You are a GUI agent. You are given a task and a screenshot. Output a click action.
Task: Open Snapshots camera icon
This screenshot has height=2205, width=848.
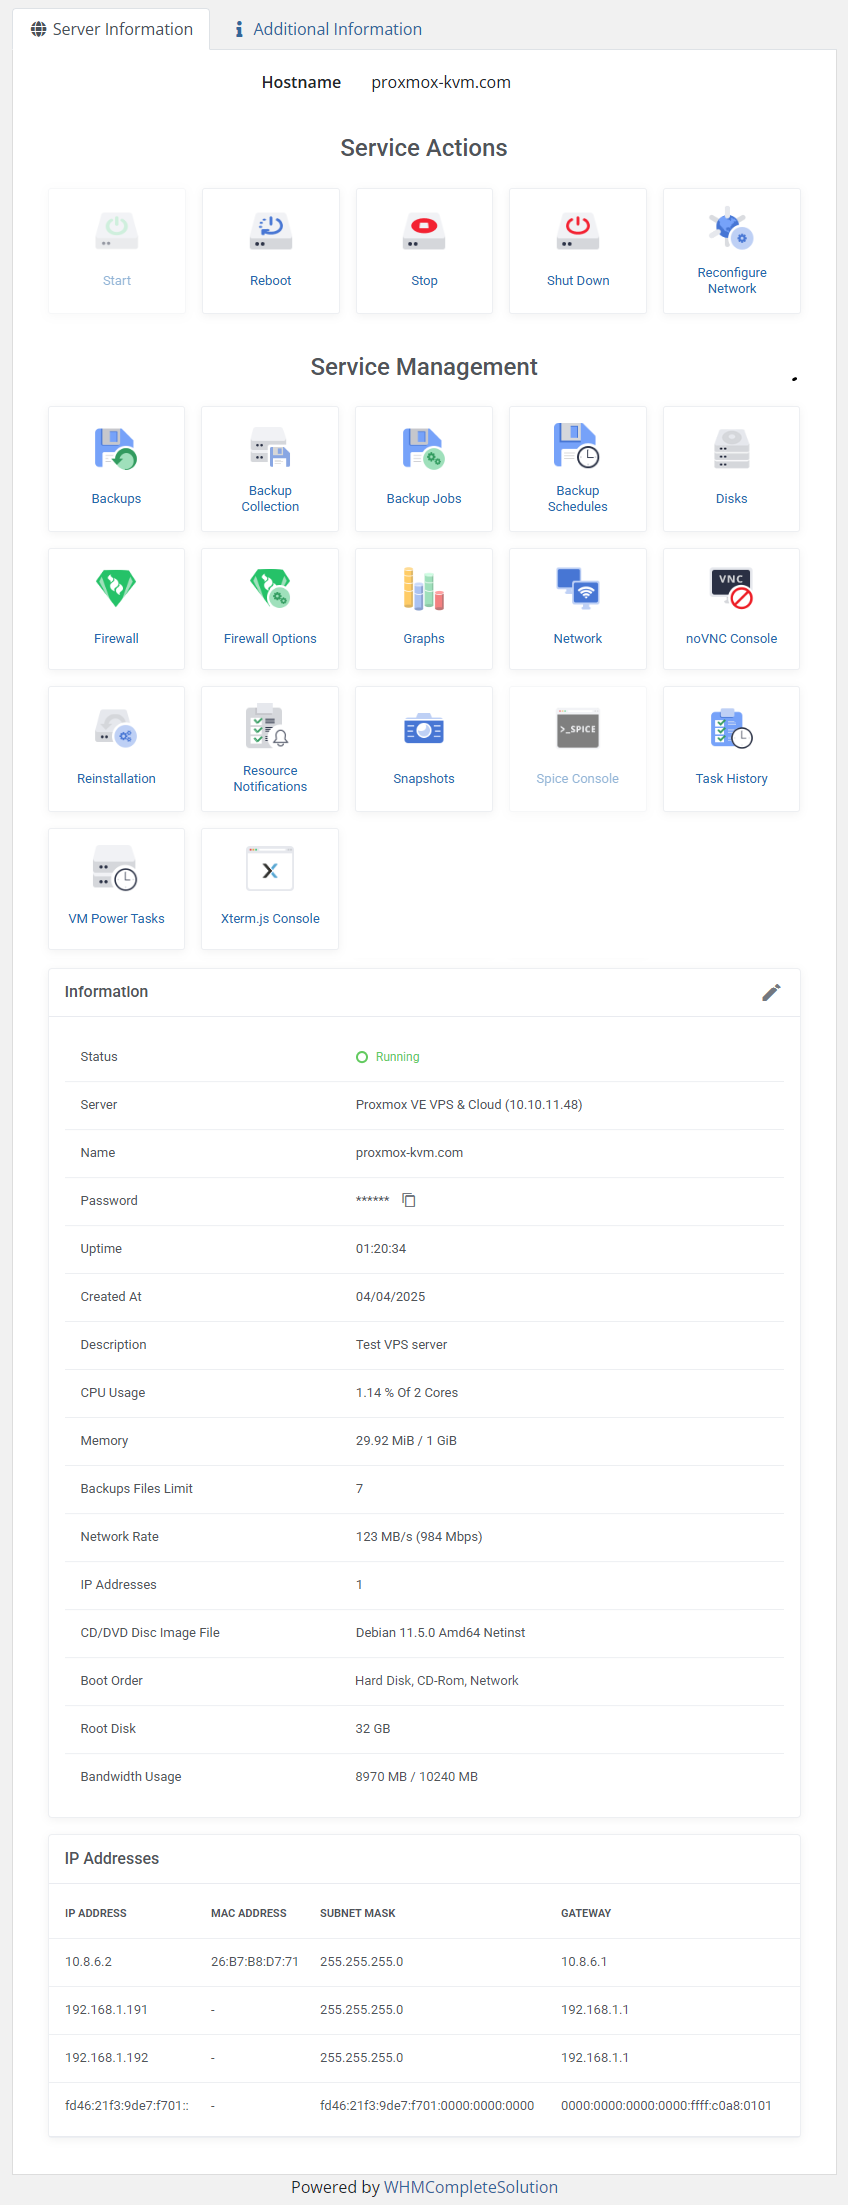pos(424,730)
